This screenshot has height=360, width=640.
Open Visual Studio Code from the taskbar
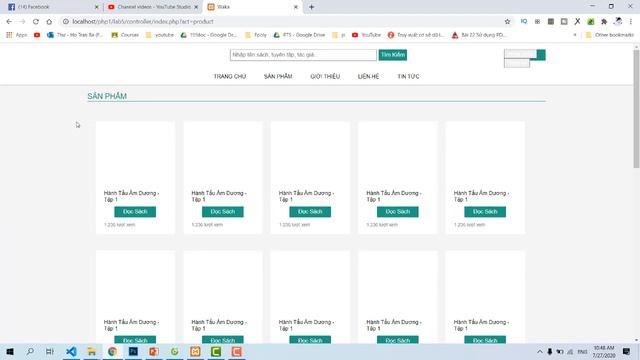(x=71, y=351)
